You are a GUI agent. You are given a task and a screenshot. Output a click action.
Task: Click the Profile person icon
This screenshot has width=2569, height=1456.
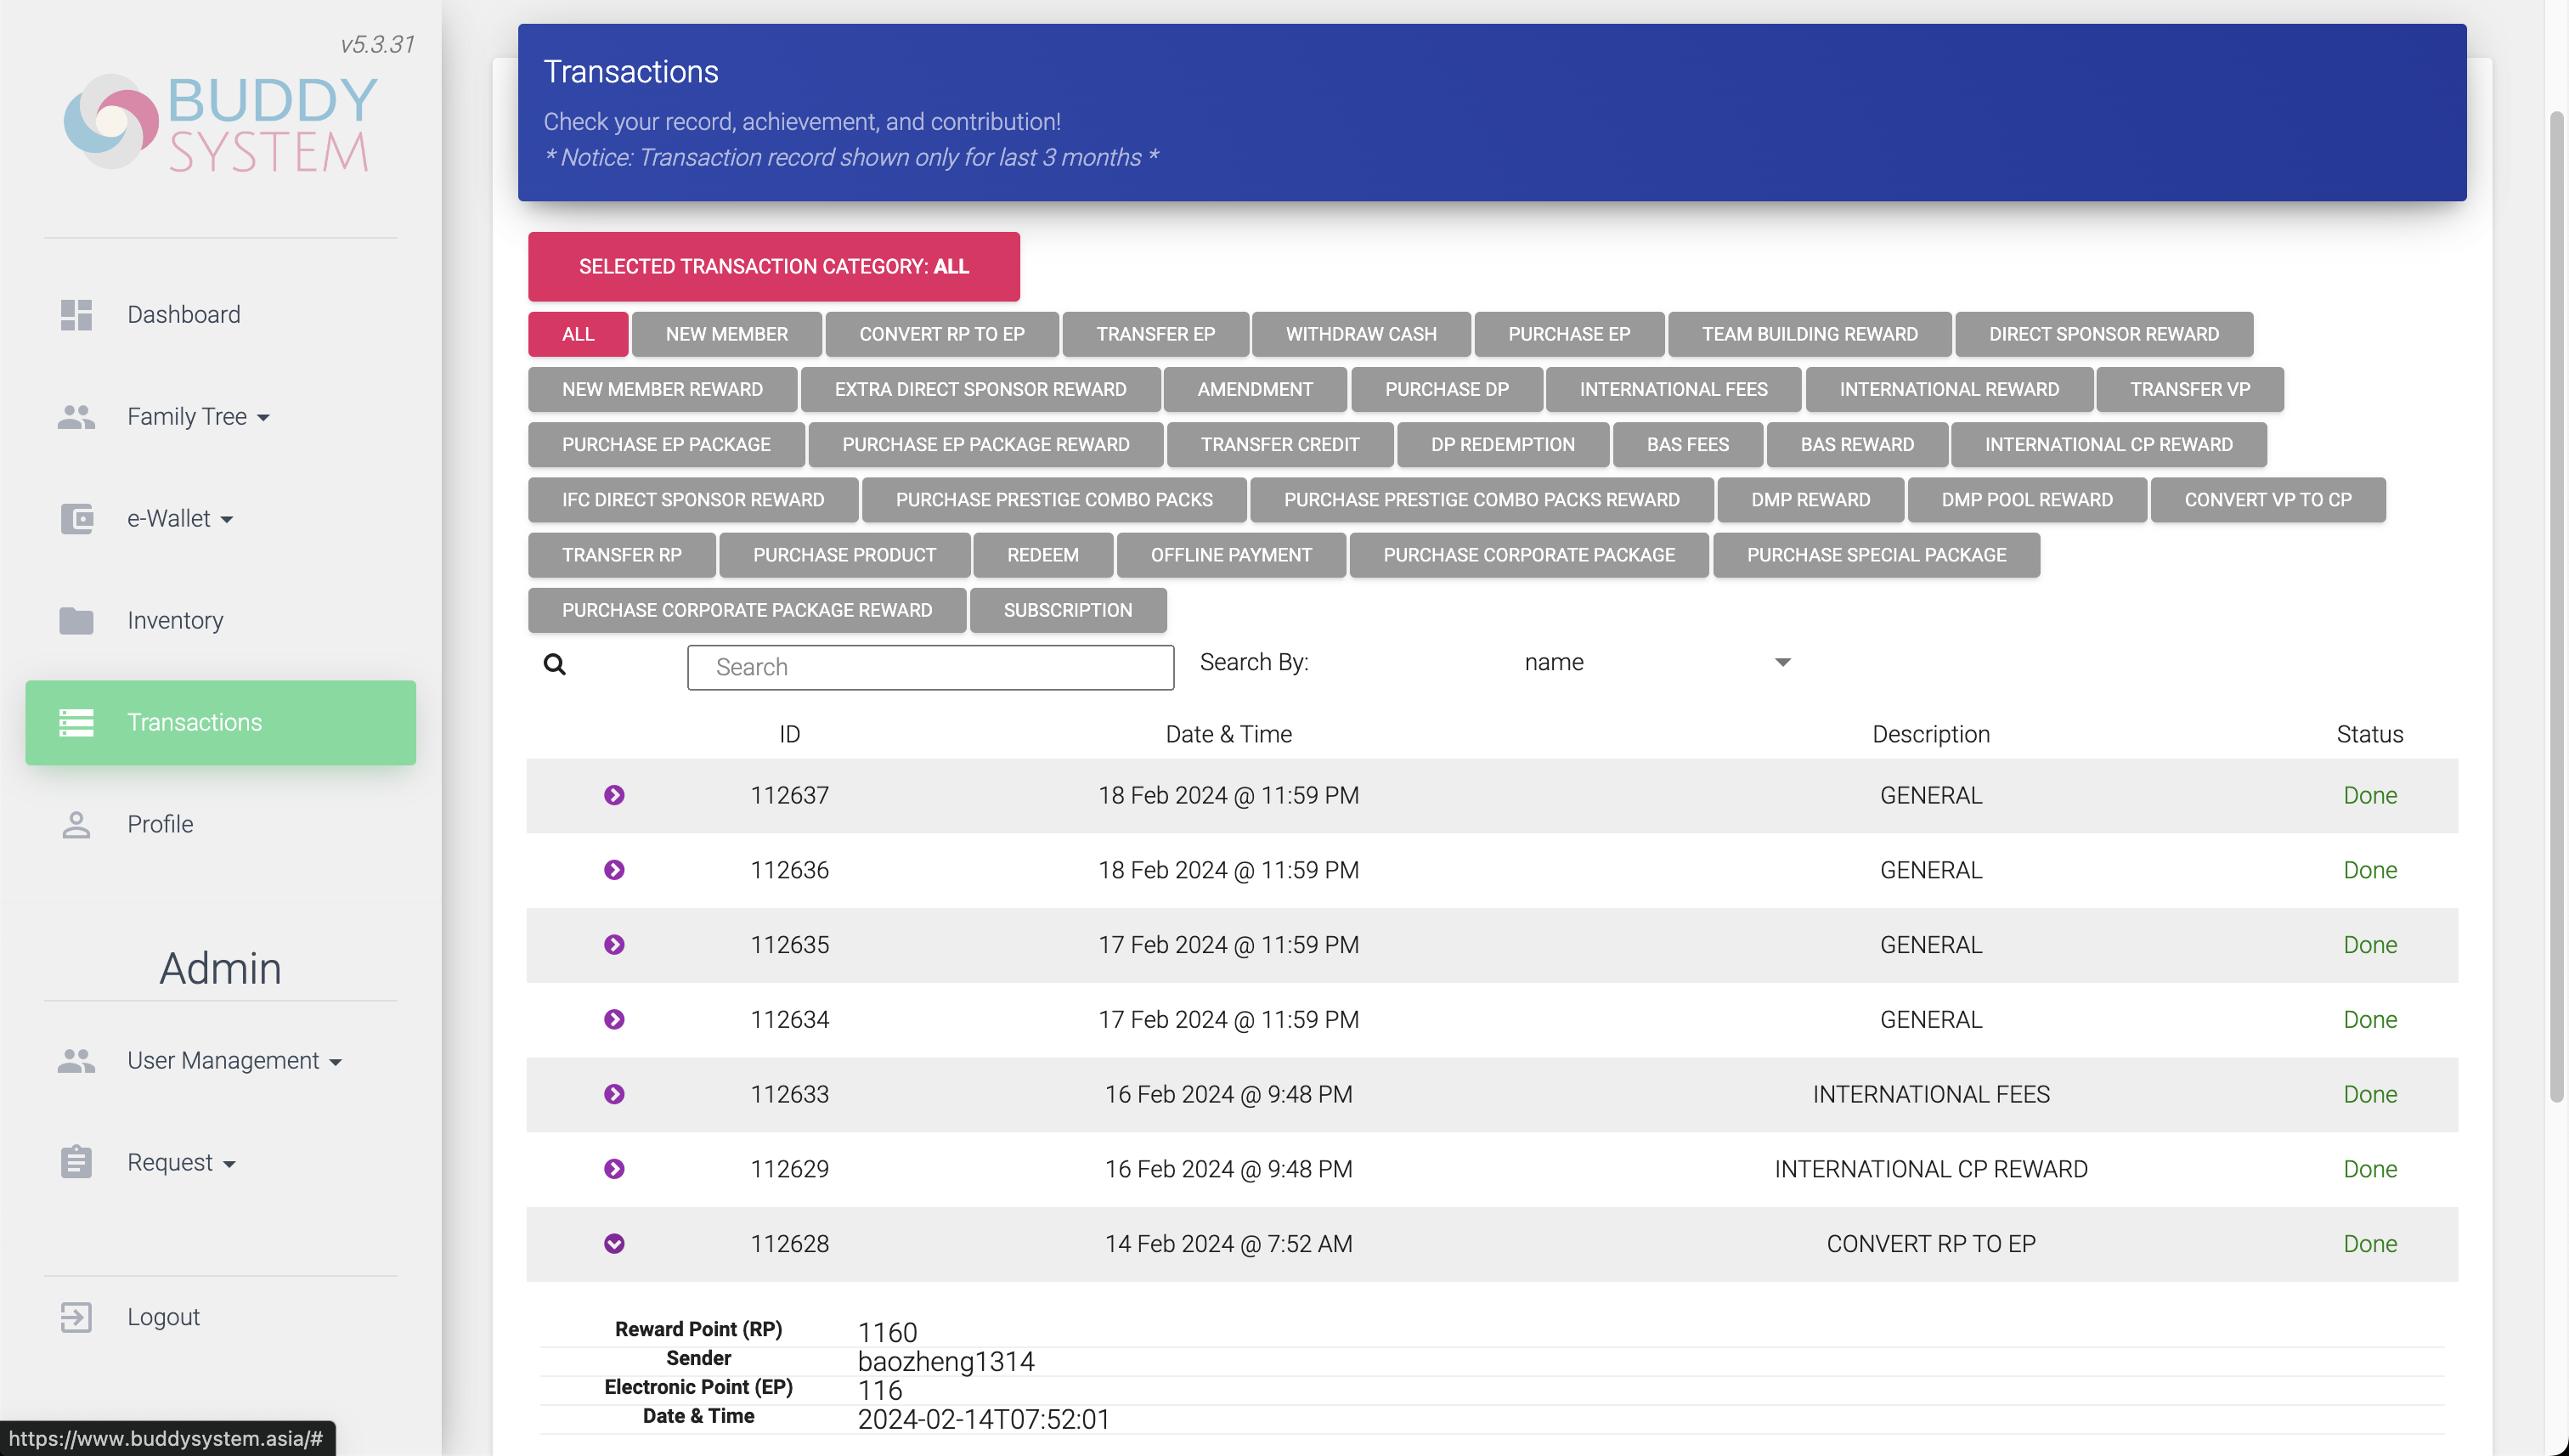coord(76,825)
